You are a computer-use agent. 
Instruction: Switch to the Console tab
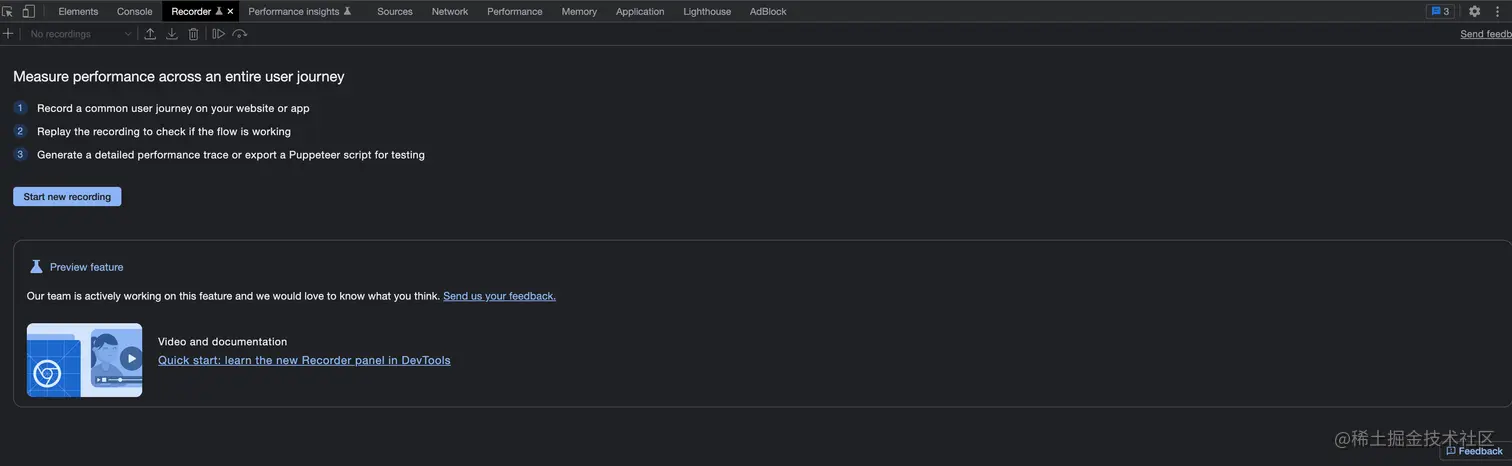[135, 12]
